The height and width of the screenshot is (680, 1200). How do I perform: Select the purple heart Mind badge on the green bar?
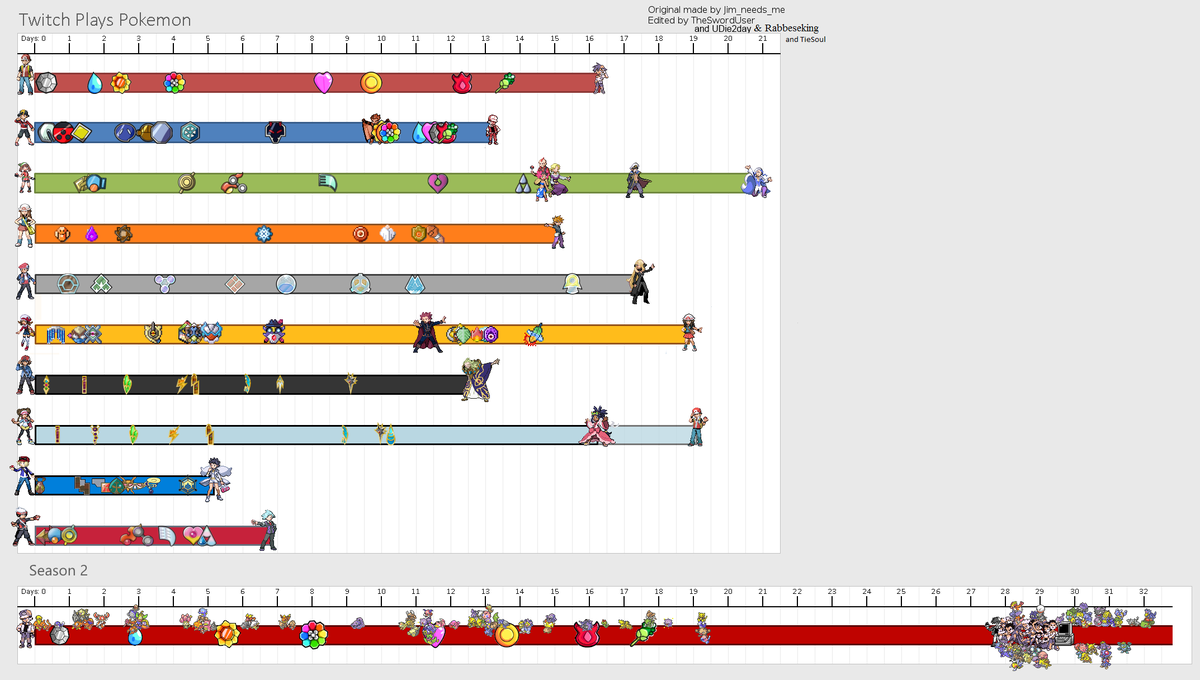pyautogui.click(x=437, y=183)
